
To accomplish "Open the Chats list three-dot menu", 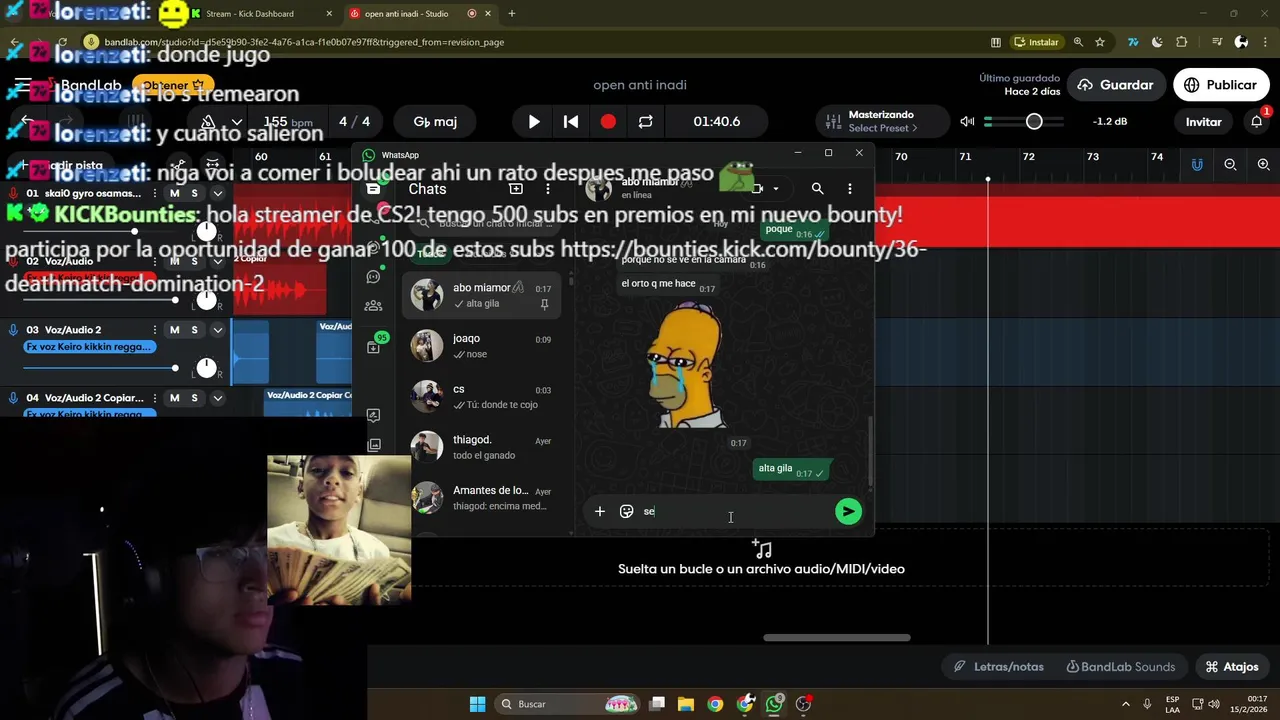I will pyautogui.click(x=547, y=189).
